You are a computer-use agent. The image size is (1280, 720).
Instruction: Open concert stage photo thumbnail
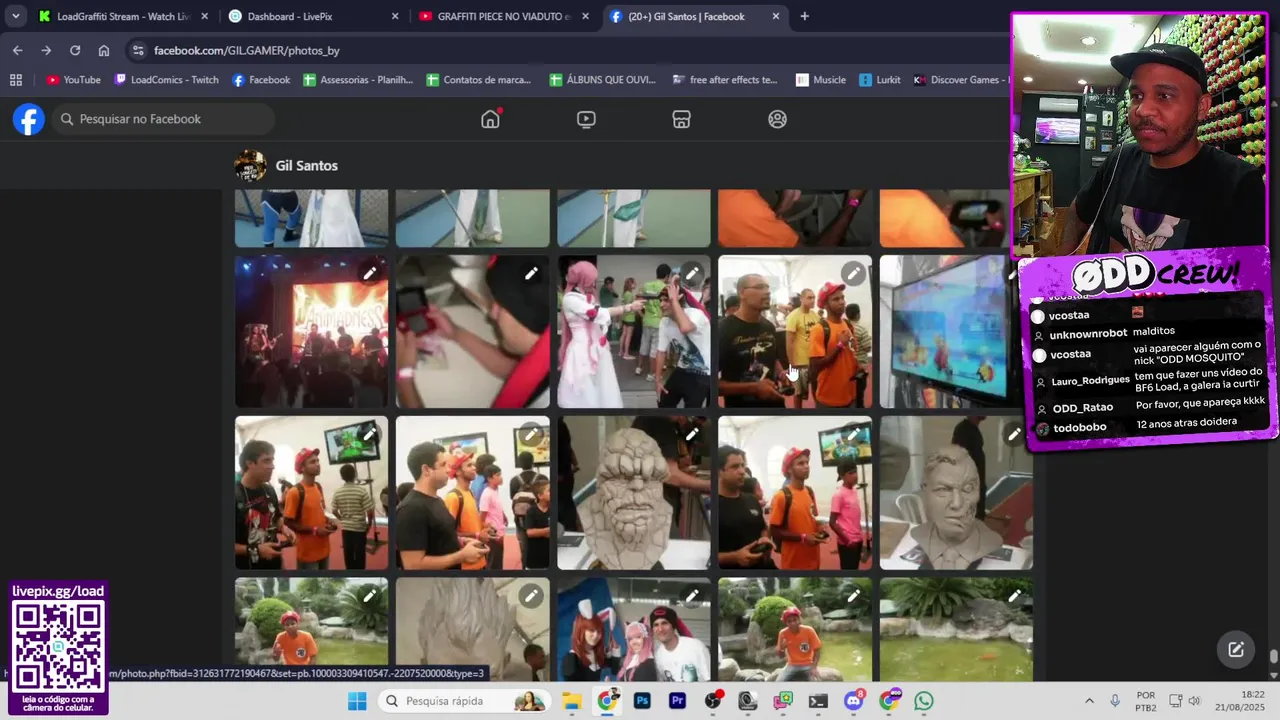pyautogui.click(x=311, y=332)
